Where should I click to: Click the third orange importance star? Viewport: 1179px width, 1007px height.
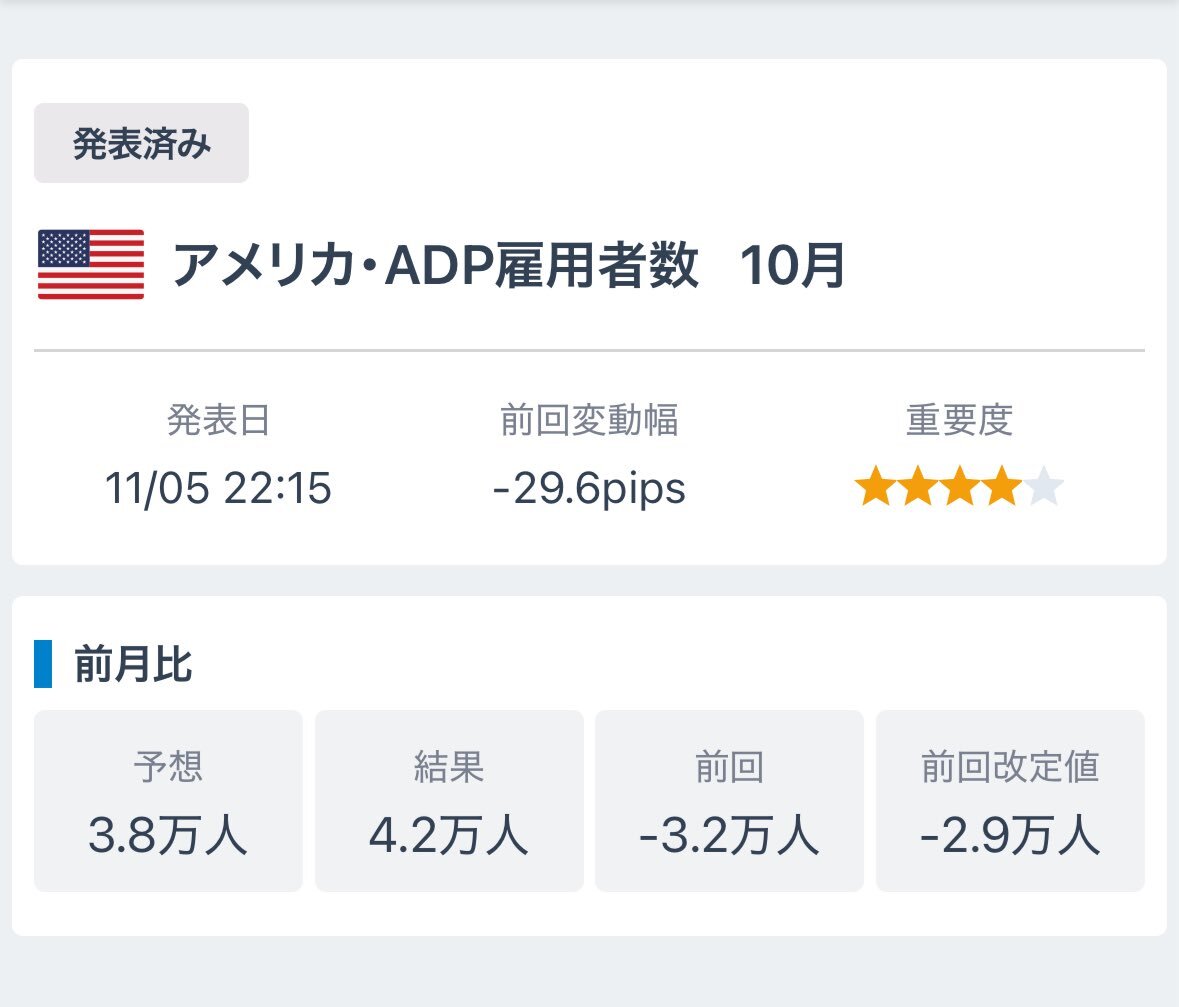tap(960, 488)
